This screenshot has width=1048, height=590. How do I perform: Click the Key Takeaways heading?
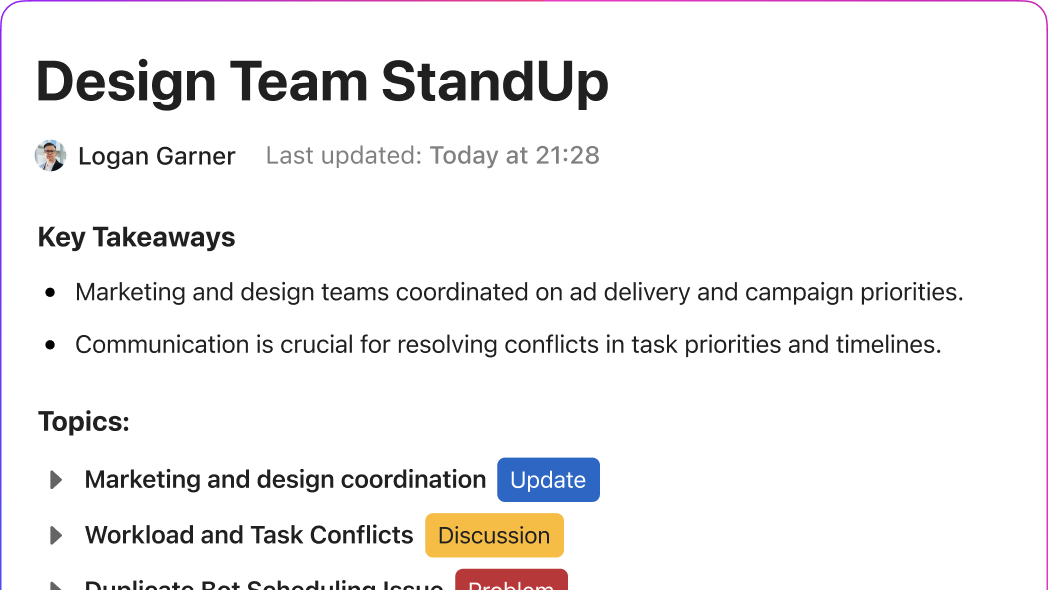[136, 237]
